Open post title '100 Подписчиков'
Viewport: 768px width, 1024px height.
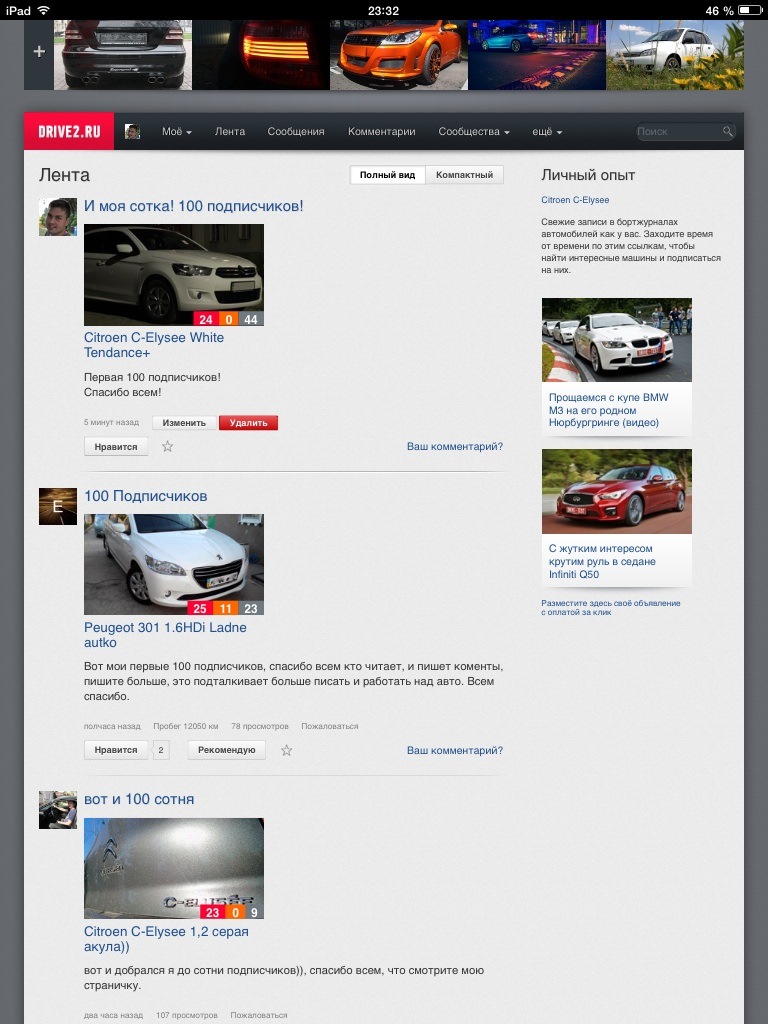coord(146,496)
